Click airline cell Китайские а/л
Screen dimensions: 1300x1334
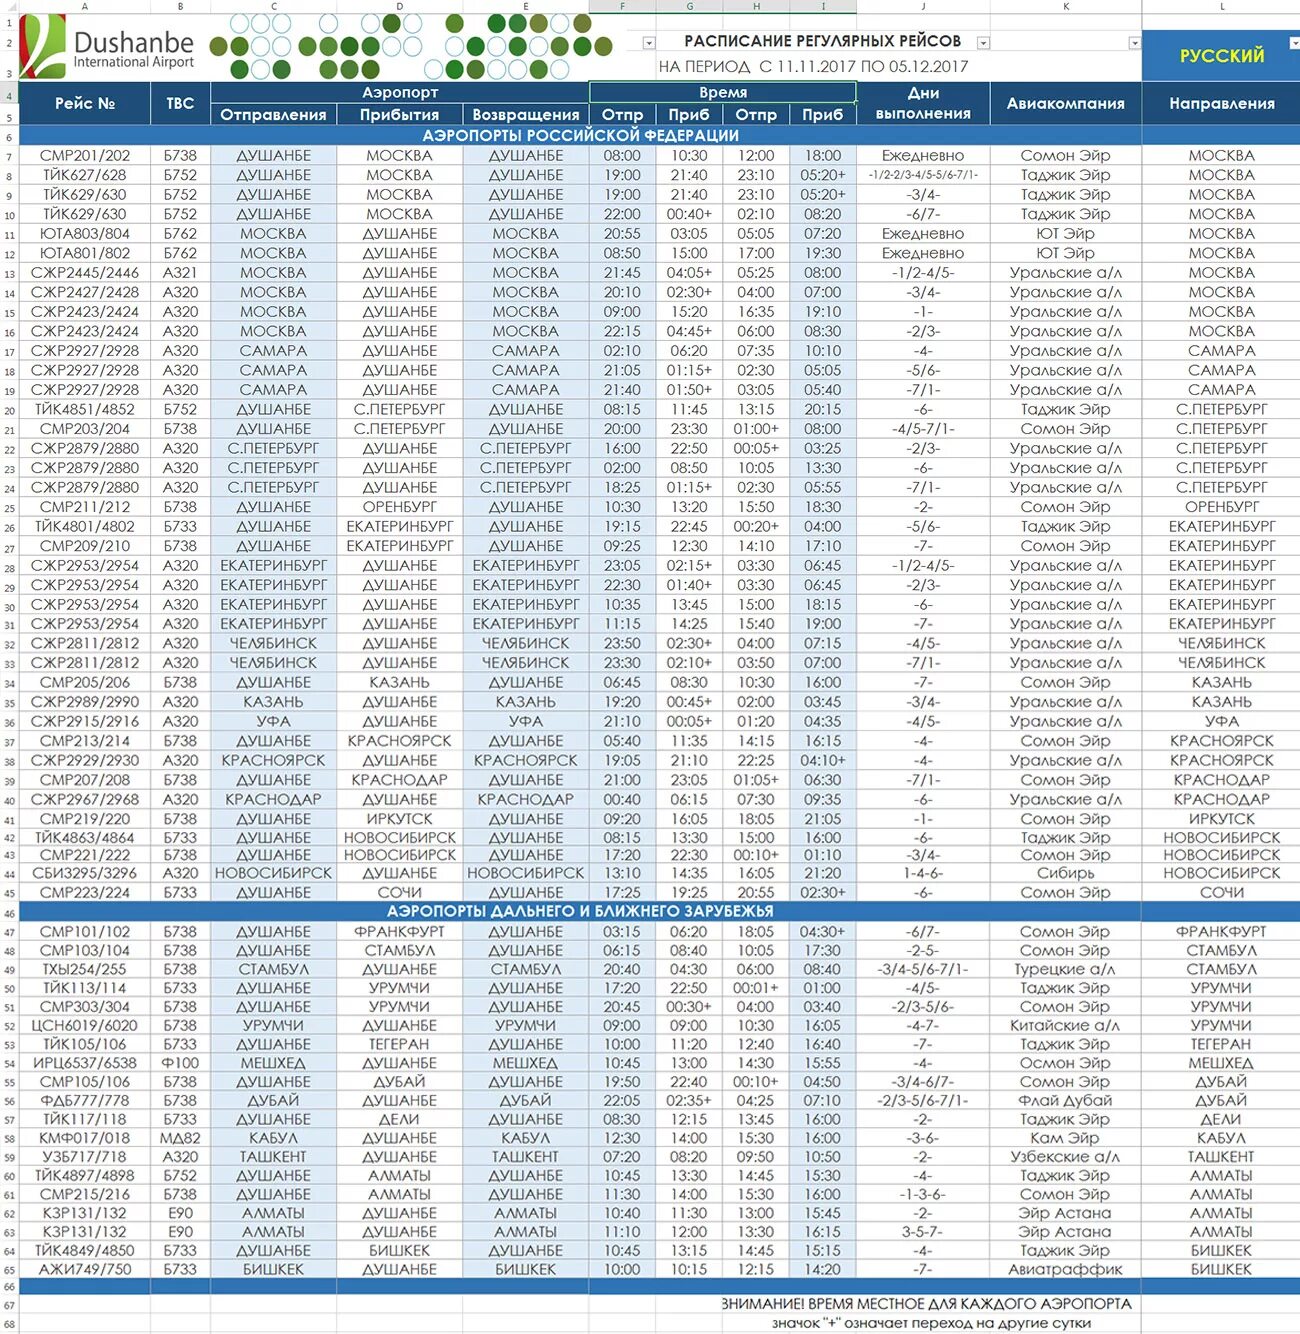1066,1025
